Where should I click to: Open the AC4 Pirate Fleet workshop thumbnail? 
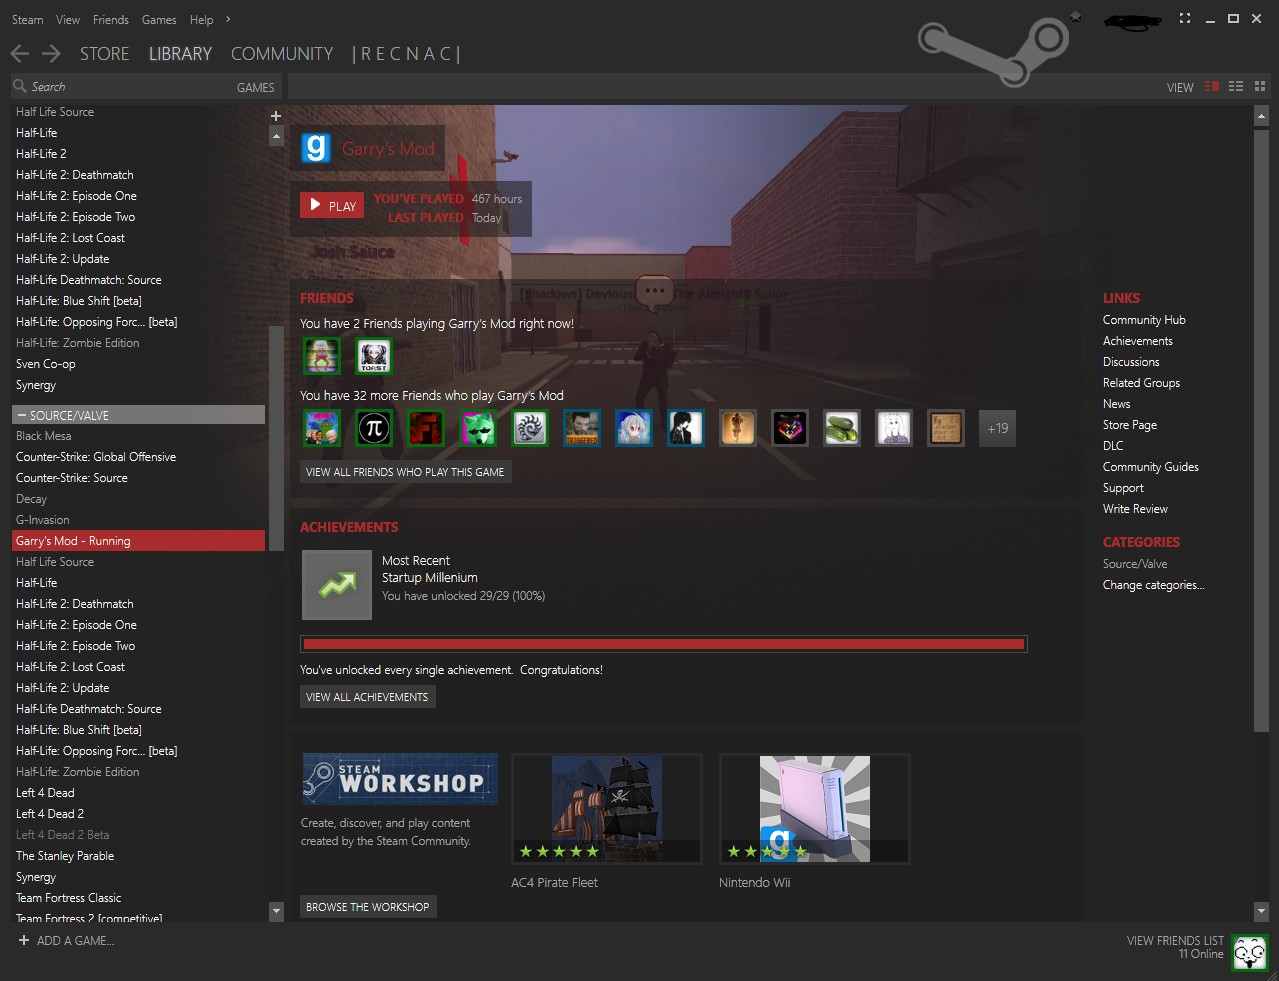[606, 808]
